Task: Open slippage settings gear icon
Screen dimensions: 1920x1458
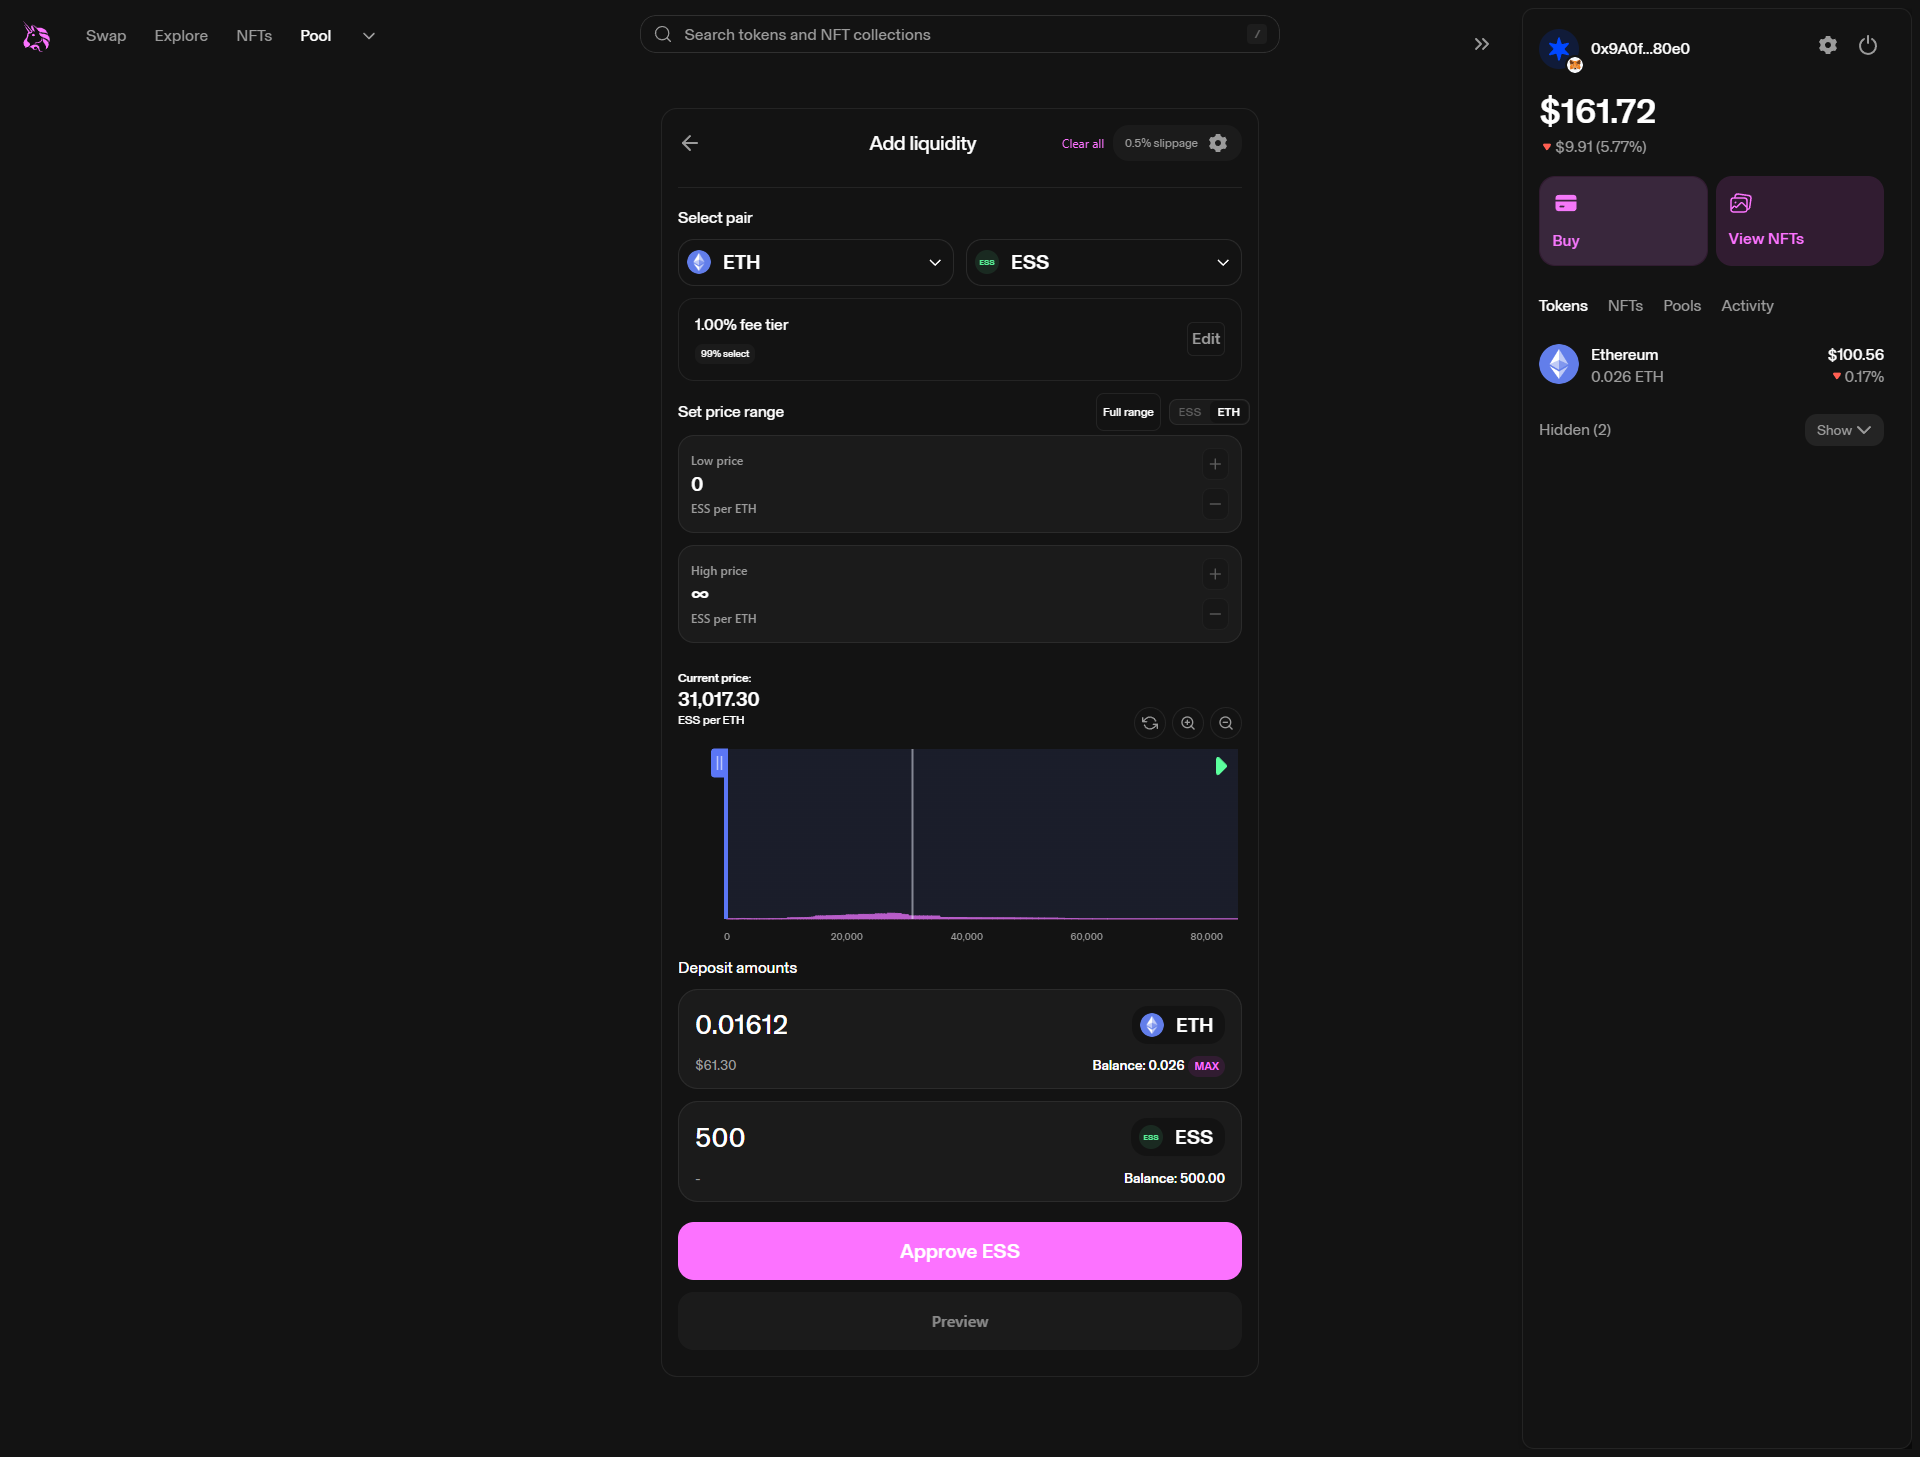Action: click(1218, 143)
